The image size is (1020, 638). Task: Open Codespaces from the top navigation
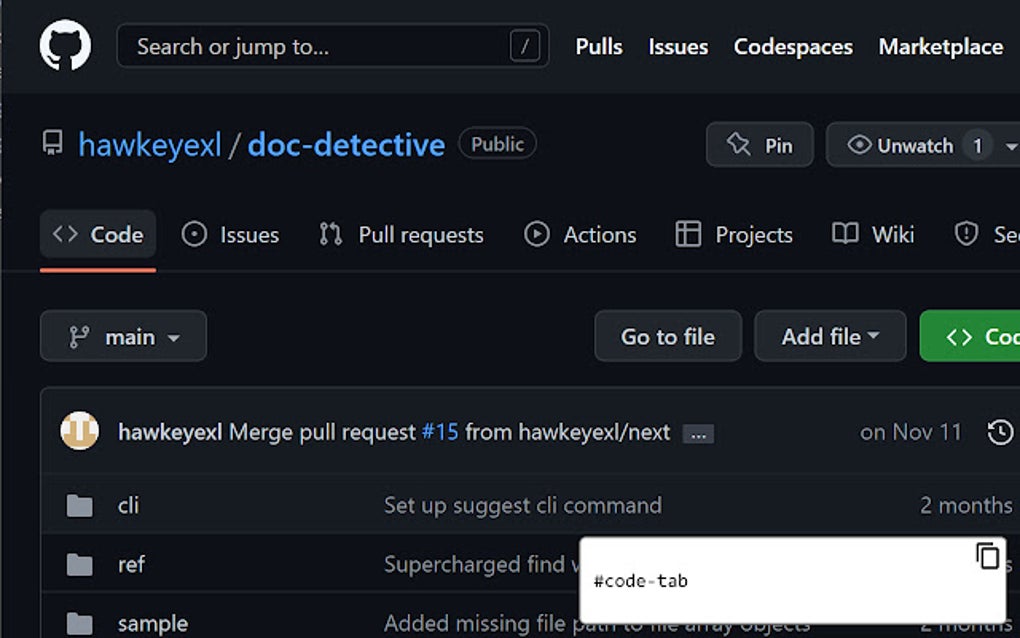792,46
